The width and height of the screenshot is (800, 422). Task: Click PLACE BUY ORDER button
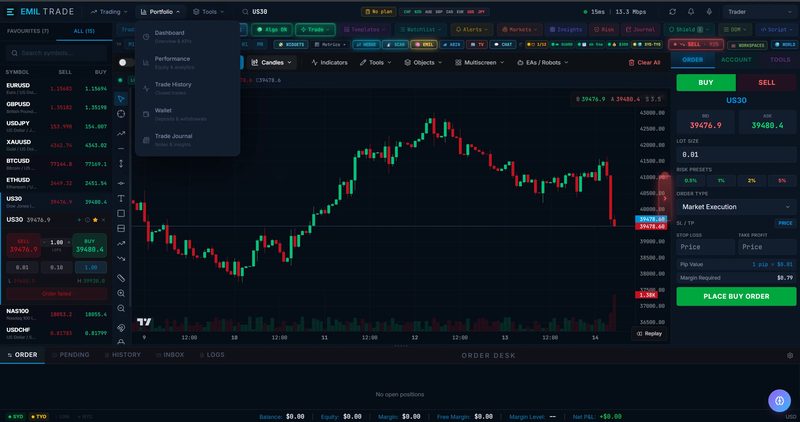click(x=736, y=296)
